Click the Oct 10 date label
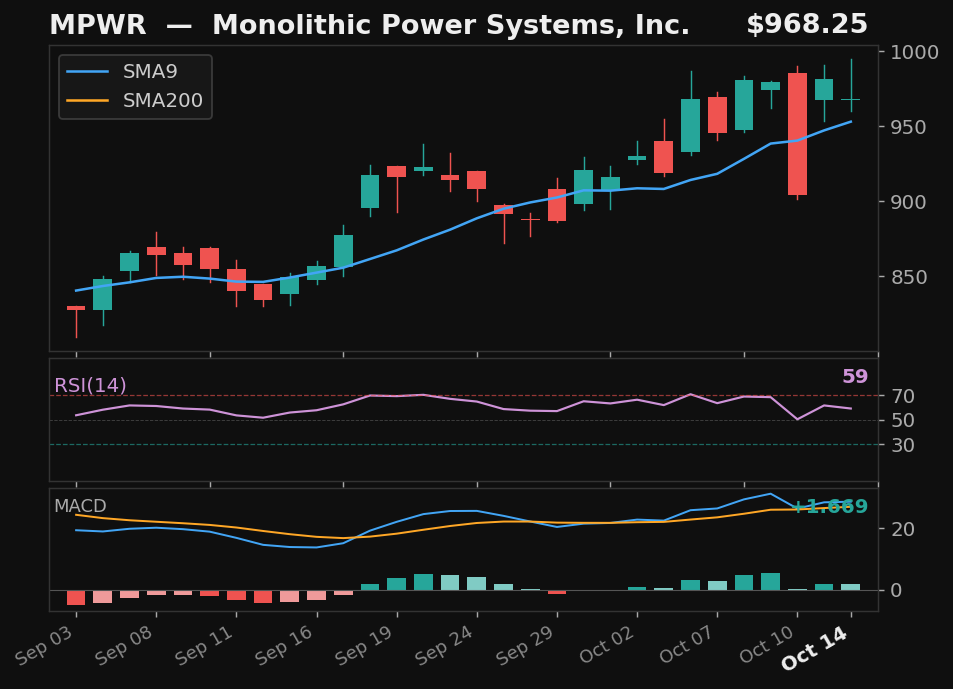The width and height of the screenshot is (953, 689). [x=768, y=644]
